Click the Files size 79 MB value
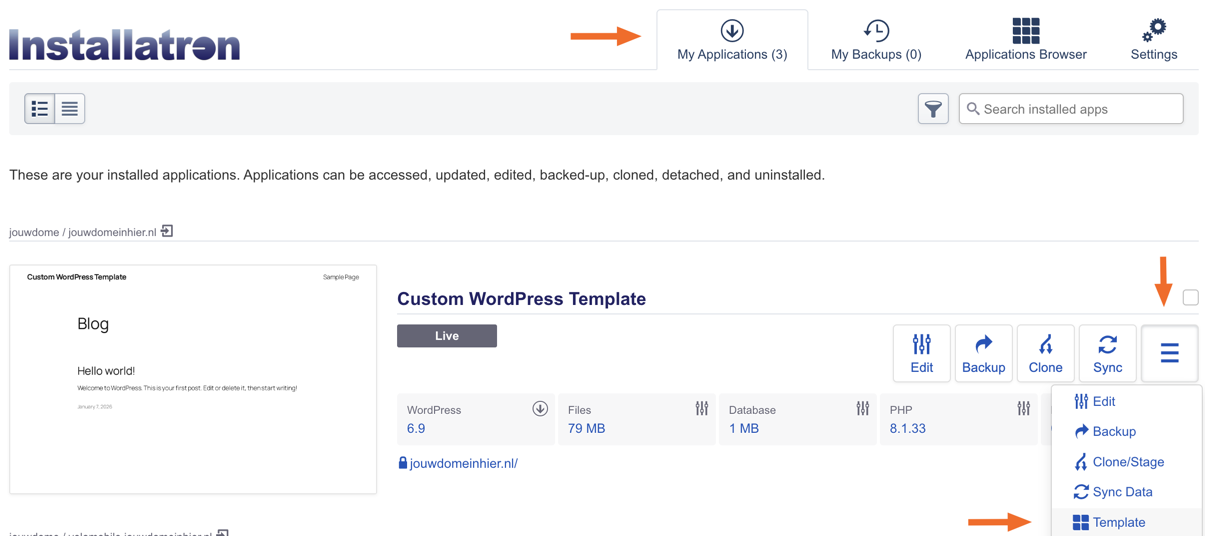Screen dimensions: 1205x536 [x=586, y=429]
